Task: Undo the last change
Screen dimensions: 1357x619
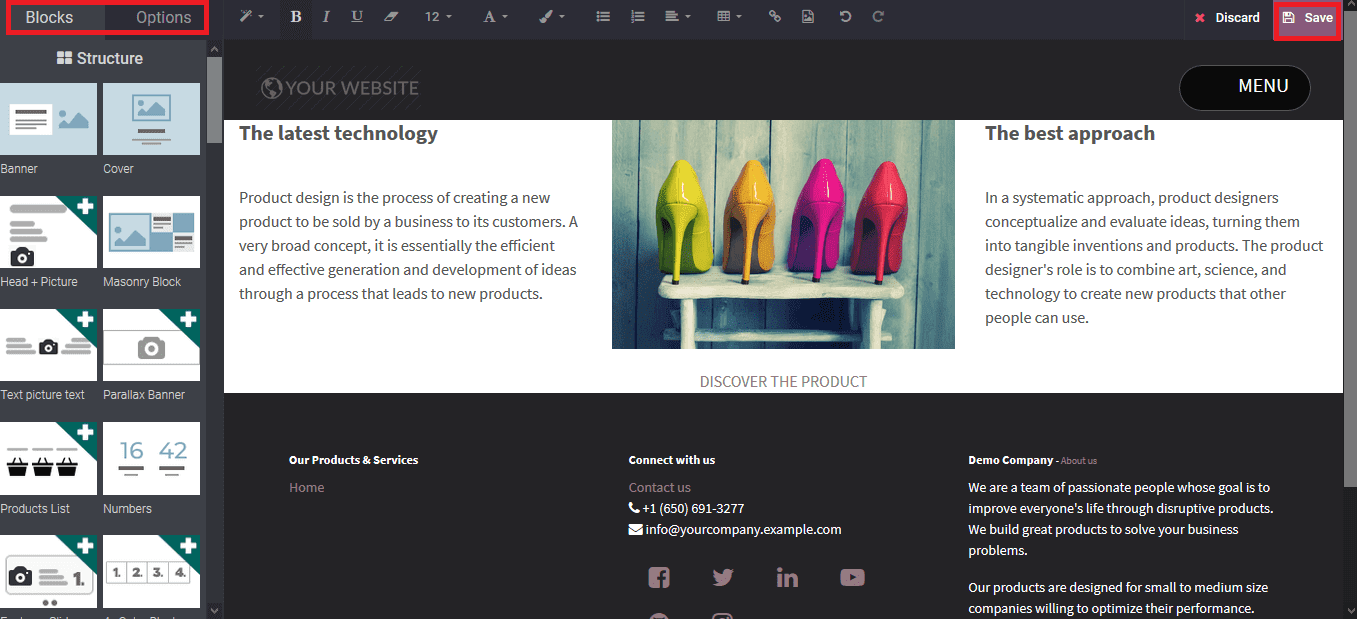Action: click(x=845, y=17)
